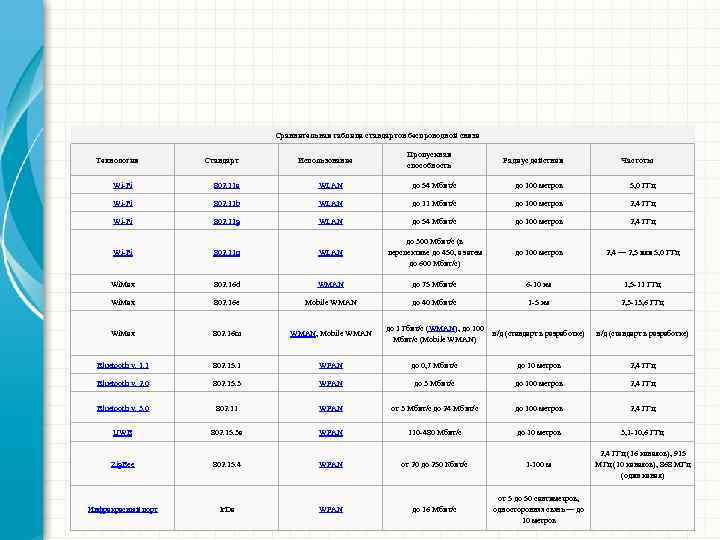
Task: Select the 802.15.4 standard cell
Action: [x=226, y=465]
